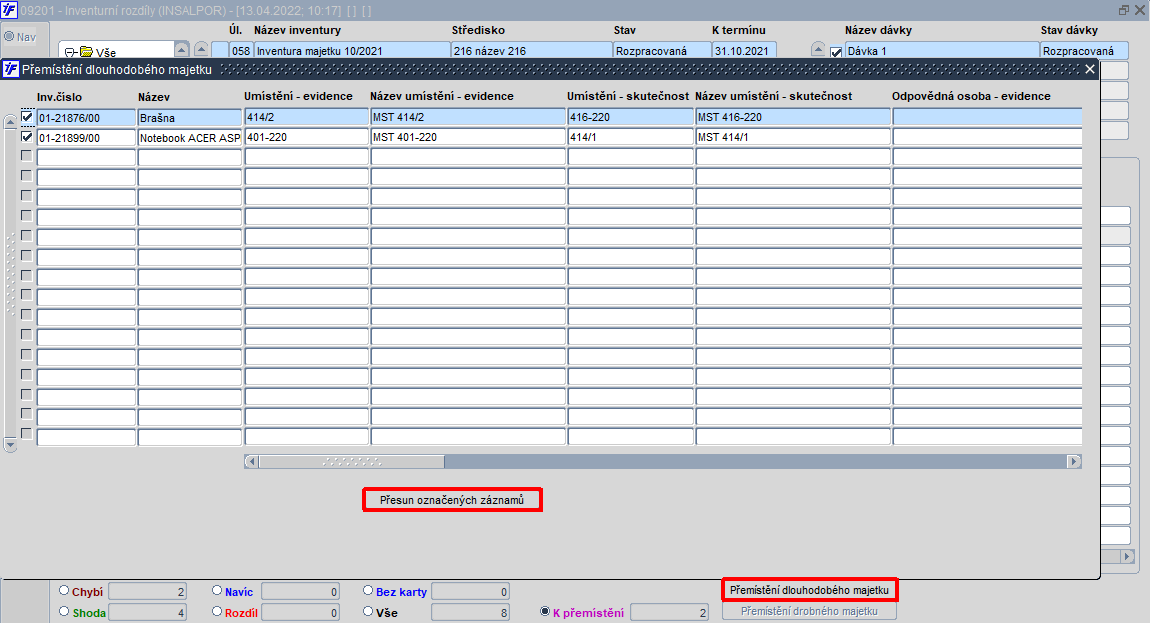Click the Dávka 1 name field
1150x623 pixels.
942,51
